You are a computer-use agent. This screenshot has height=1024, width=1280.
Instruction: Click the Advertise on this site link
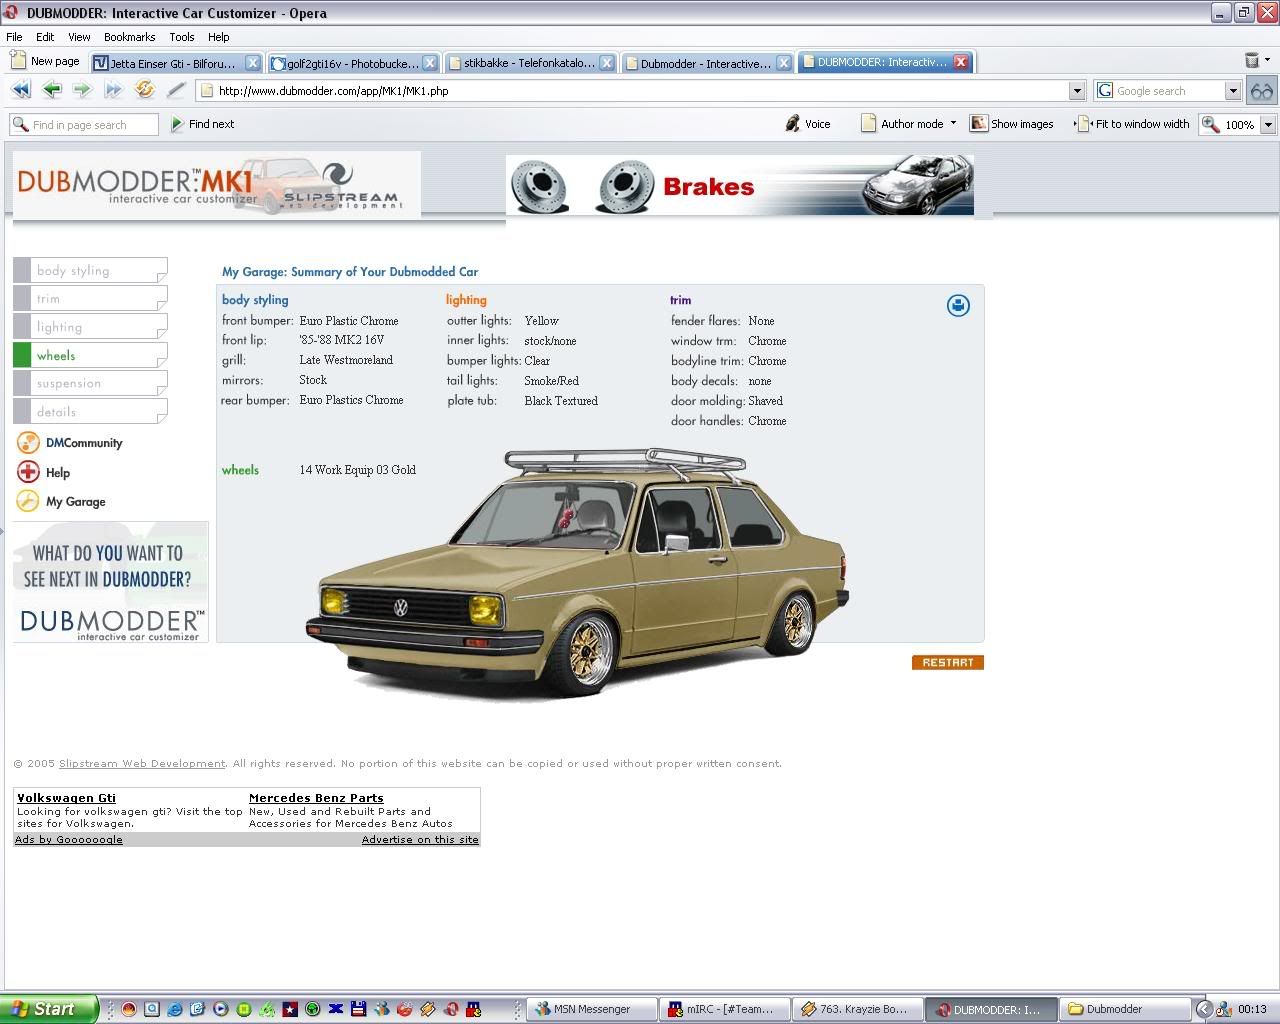pos(420,839)
